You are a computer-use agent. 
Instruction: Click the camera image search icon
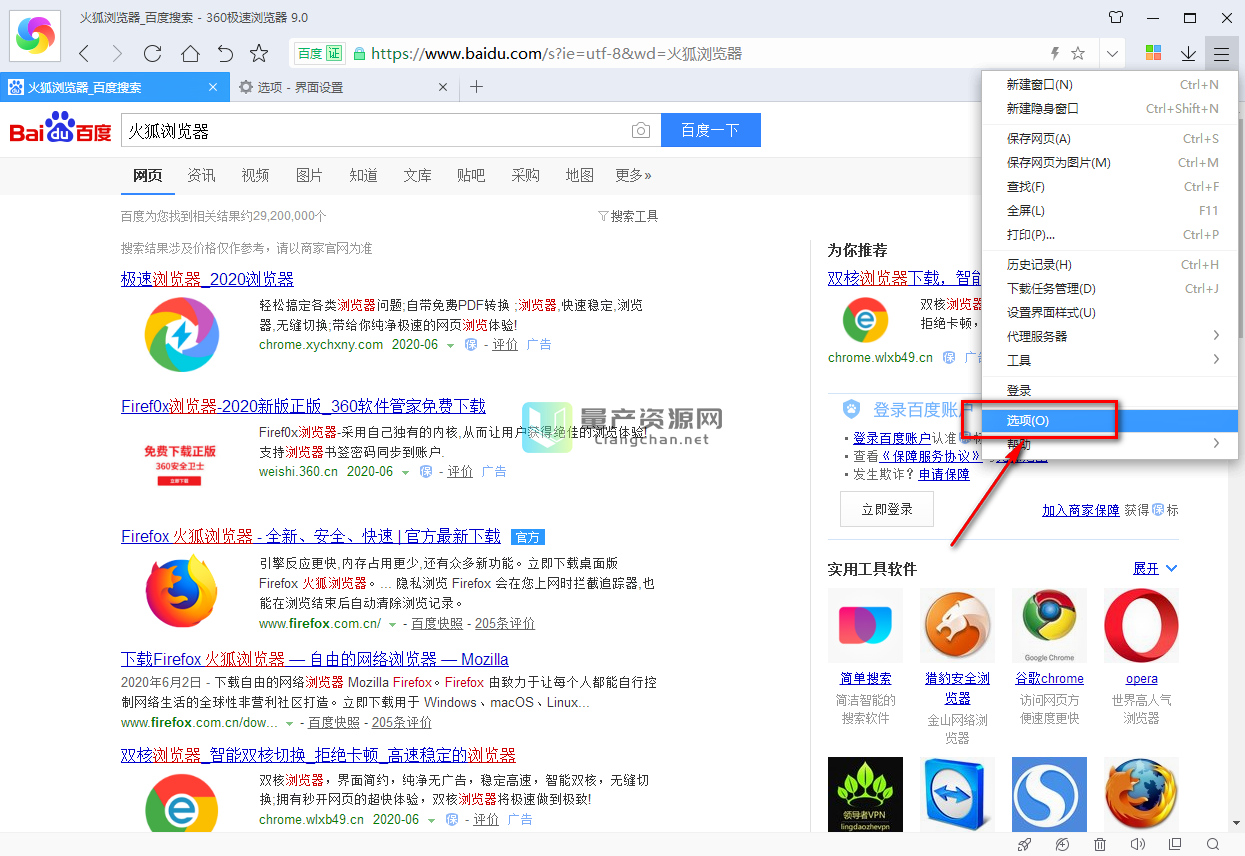(x=641, y=131)
